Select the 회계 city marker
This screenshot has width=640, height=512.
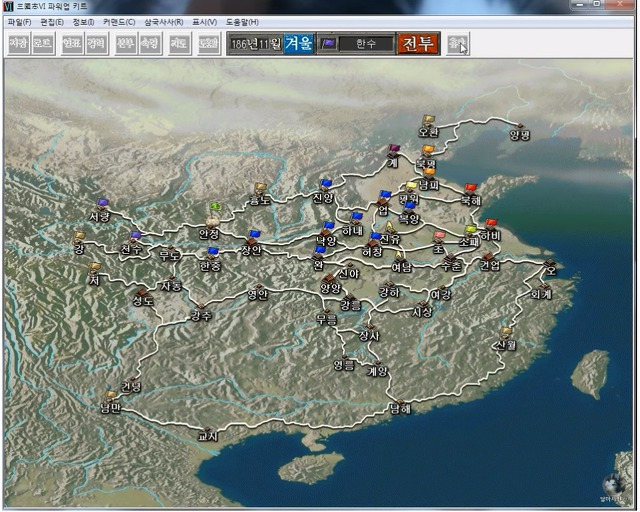pos(542,291)
